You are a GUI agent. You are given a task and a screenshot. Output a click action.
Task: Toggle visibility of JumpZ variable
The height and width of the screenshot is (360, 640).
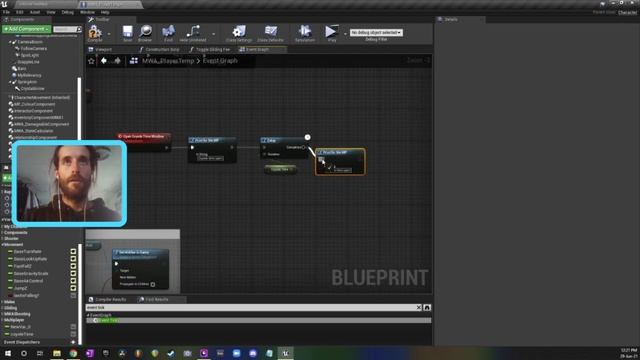tap(73, 289)
